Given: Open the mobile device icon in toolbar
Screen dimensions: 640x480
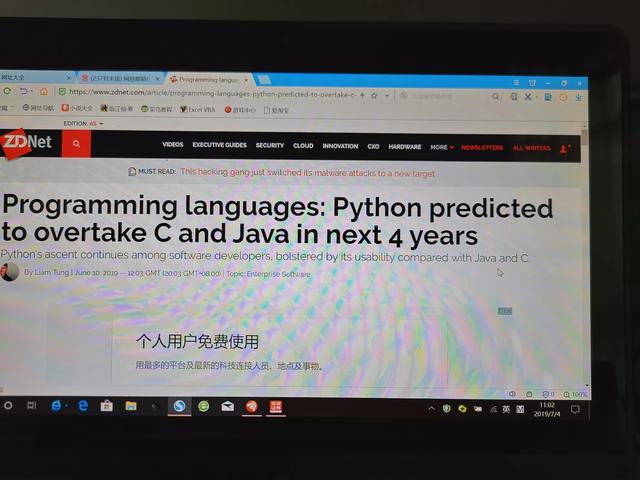Looking at the screenshot, I should 514,97.
